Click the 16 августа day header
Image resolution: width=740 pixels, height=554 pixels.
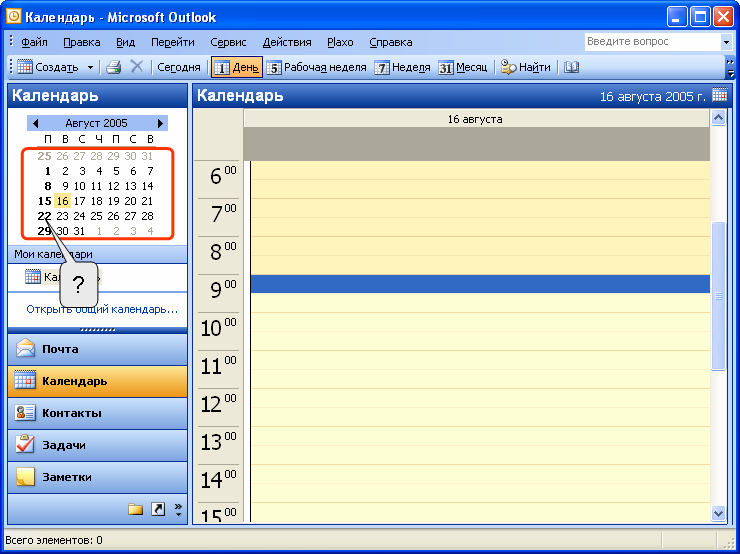[x=477, y=119]
